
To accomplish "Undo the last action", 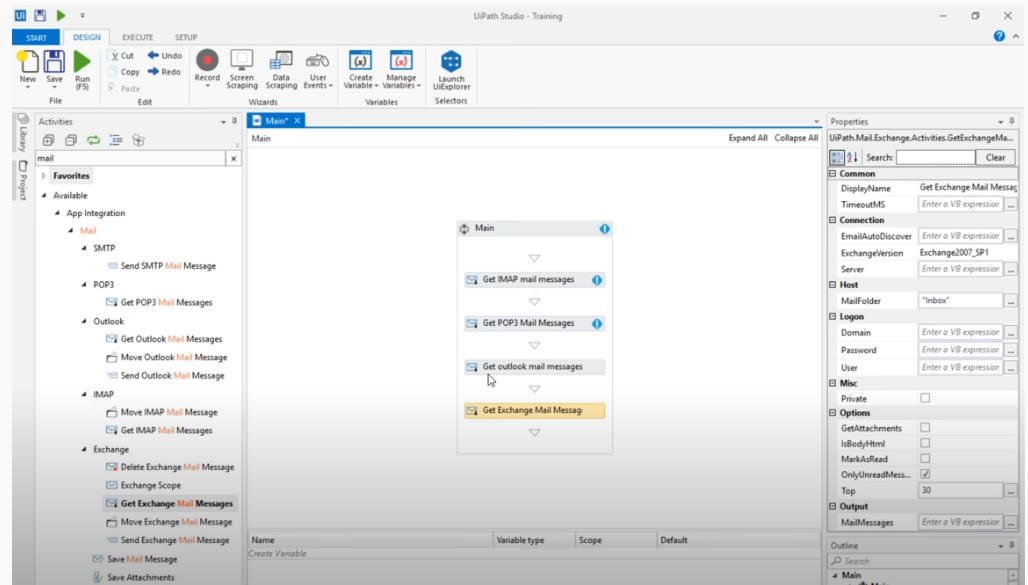I will click(165, 56).
